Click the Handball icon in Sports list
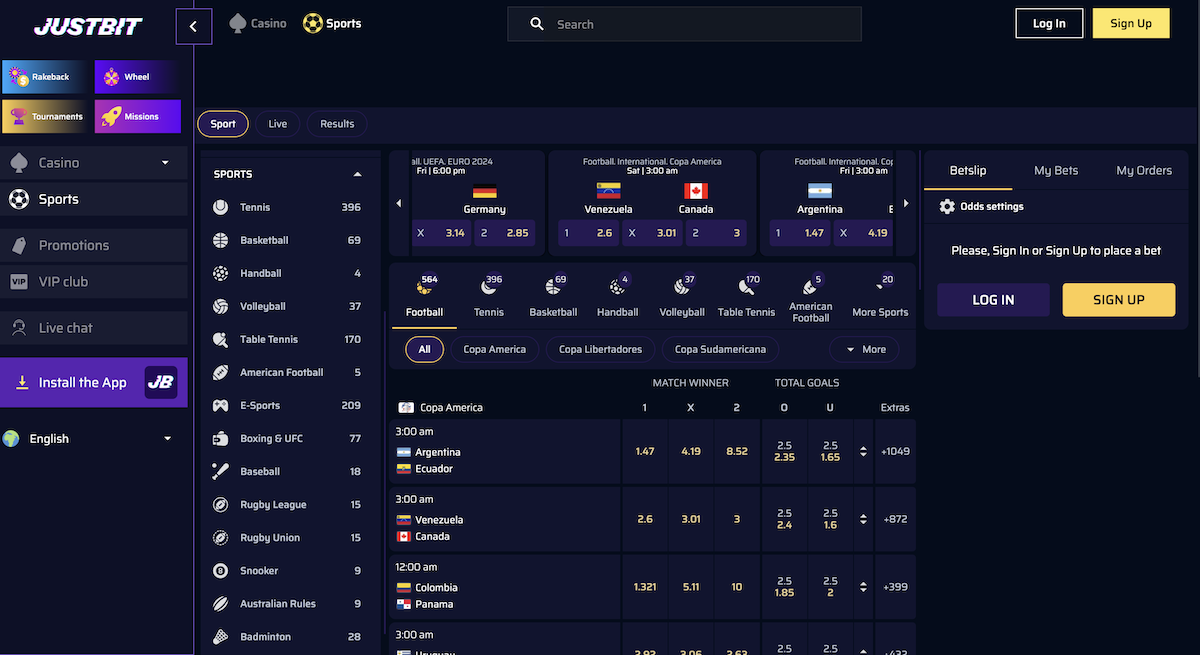 point(221,273)
